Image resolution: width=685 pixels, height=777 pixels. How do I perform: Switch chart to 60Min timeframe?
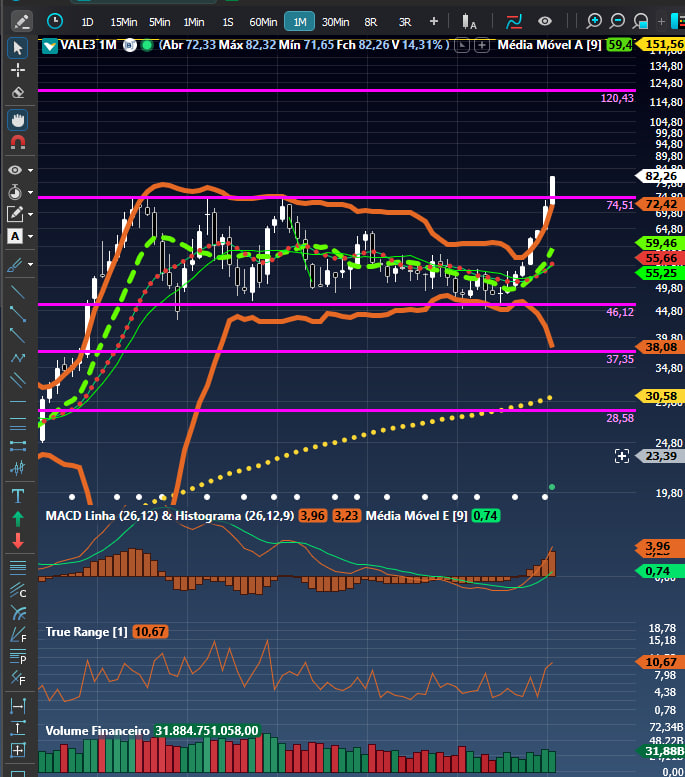pyautogui.click(x=263, y=22)
